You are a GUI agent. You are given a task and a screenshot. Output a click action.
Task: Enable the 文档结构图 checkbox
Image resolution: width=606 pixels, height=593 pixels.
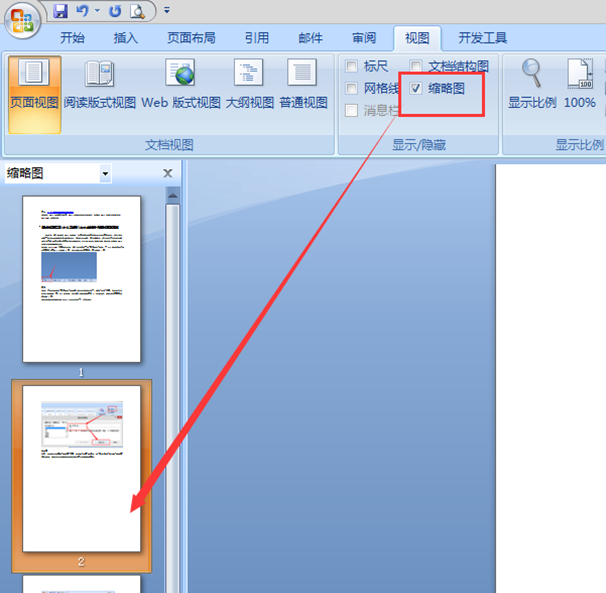416,66
